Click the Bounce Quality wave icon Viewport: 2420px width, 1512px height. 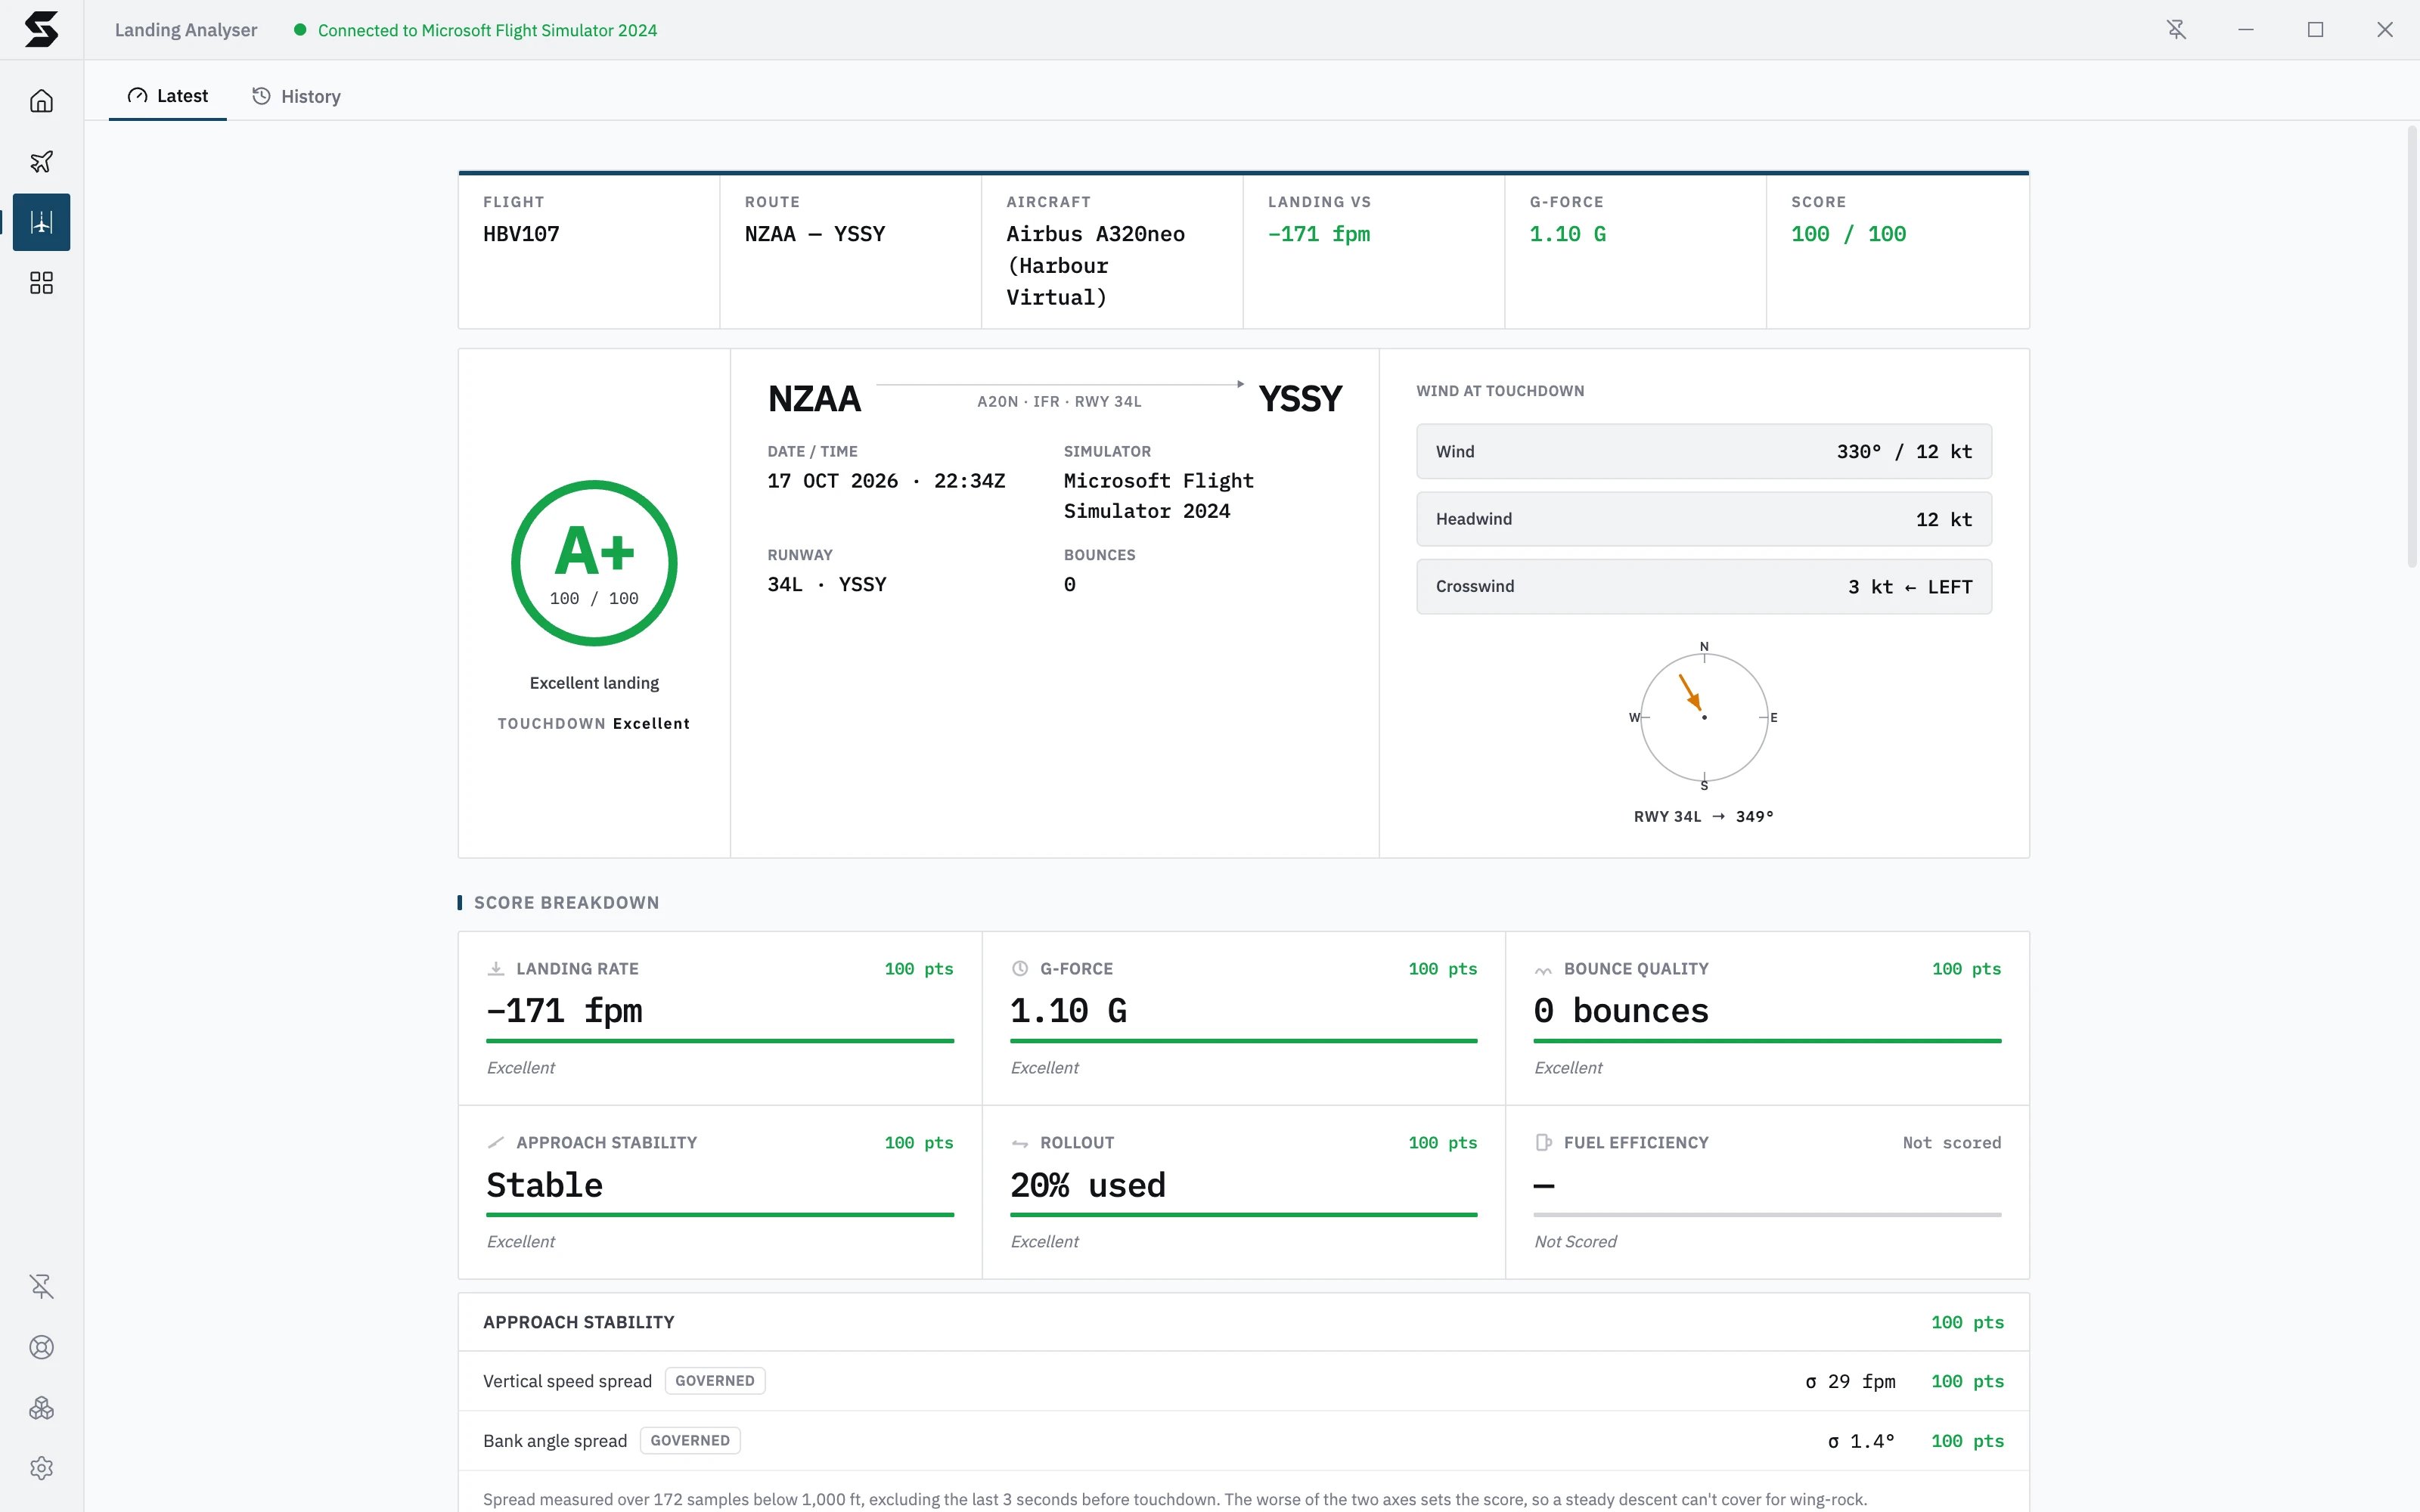coord(1543,969)
